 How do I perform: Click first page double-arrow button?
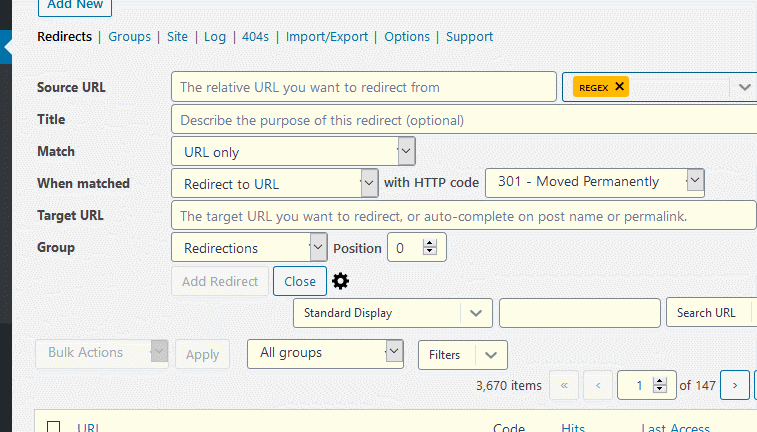(564, 385)
